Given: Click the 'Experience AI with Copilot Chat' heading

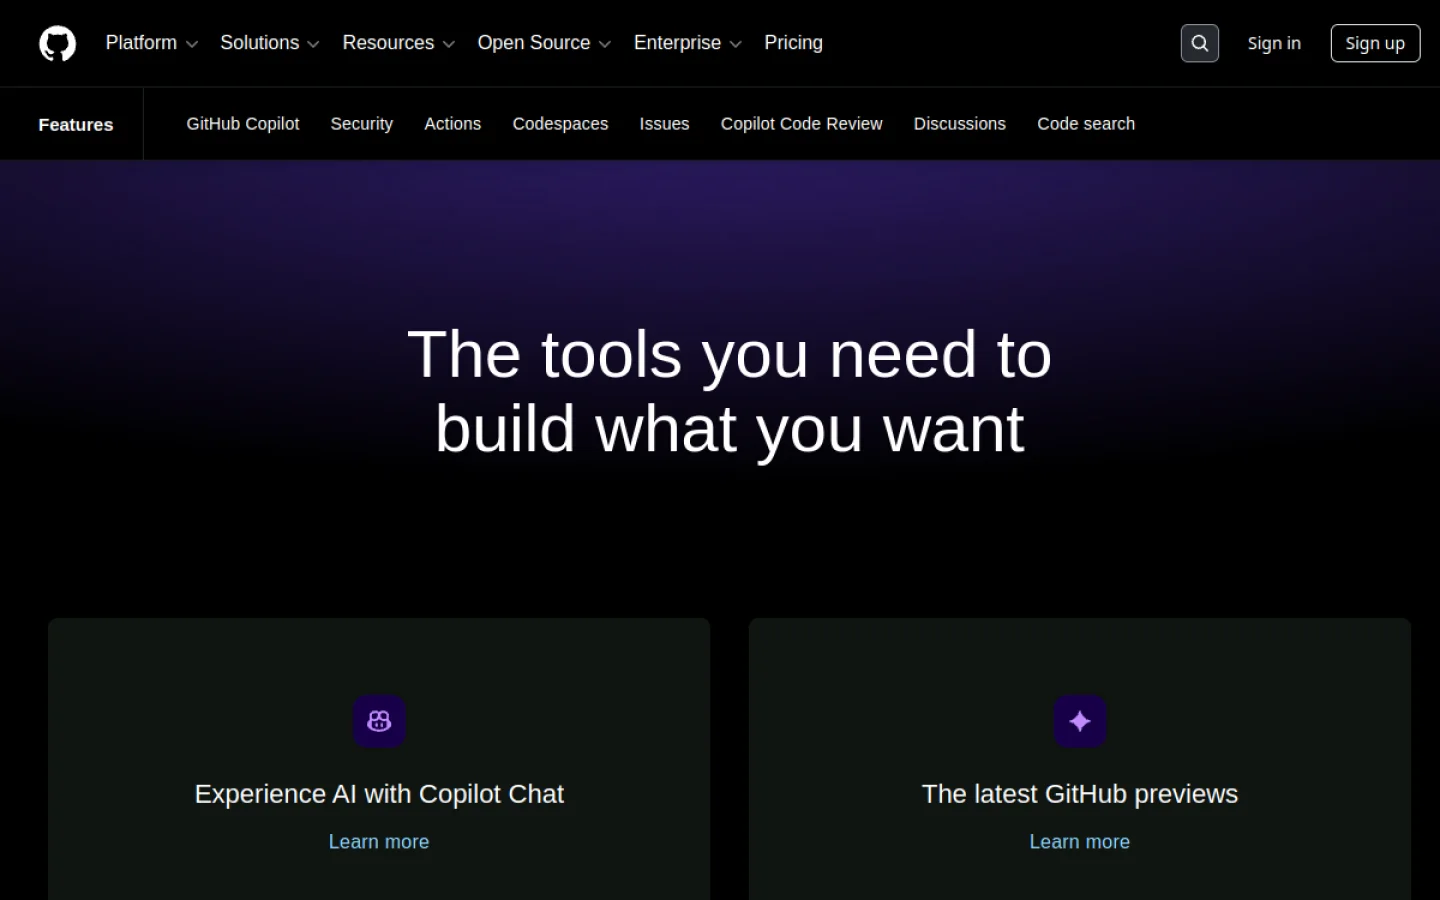Looking at the screenshot, I should 379,794.
